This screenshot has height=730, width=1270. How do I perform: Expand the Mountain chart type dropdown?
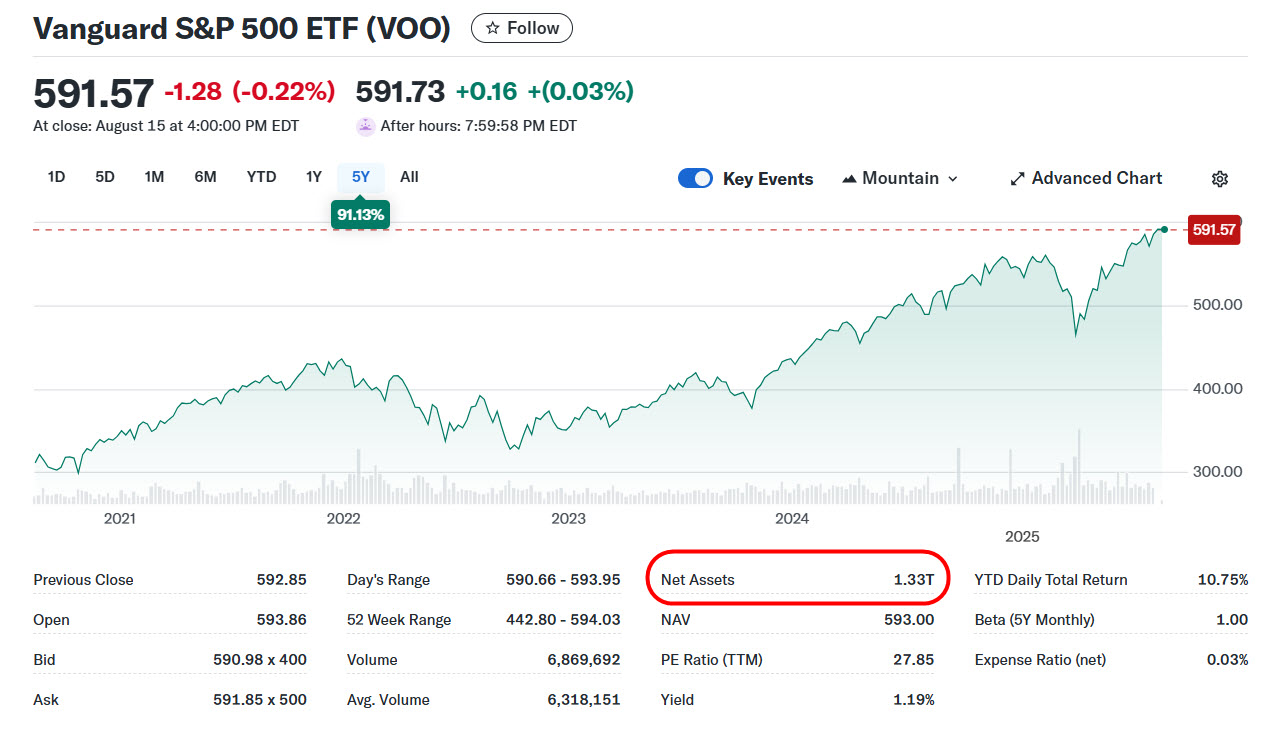tap(952, 179)
